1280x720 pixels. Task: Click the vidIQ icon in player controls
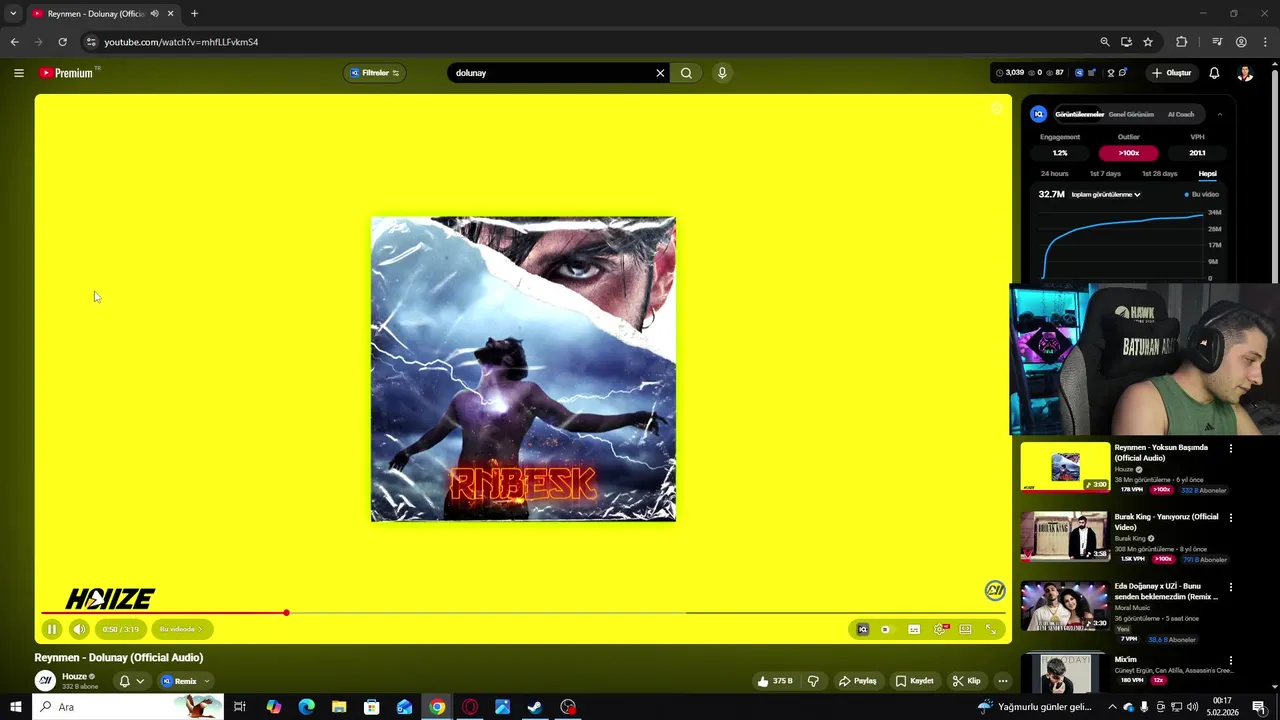coord(863,629)
